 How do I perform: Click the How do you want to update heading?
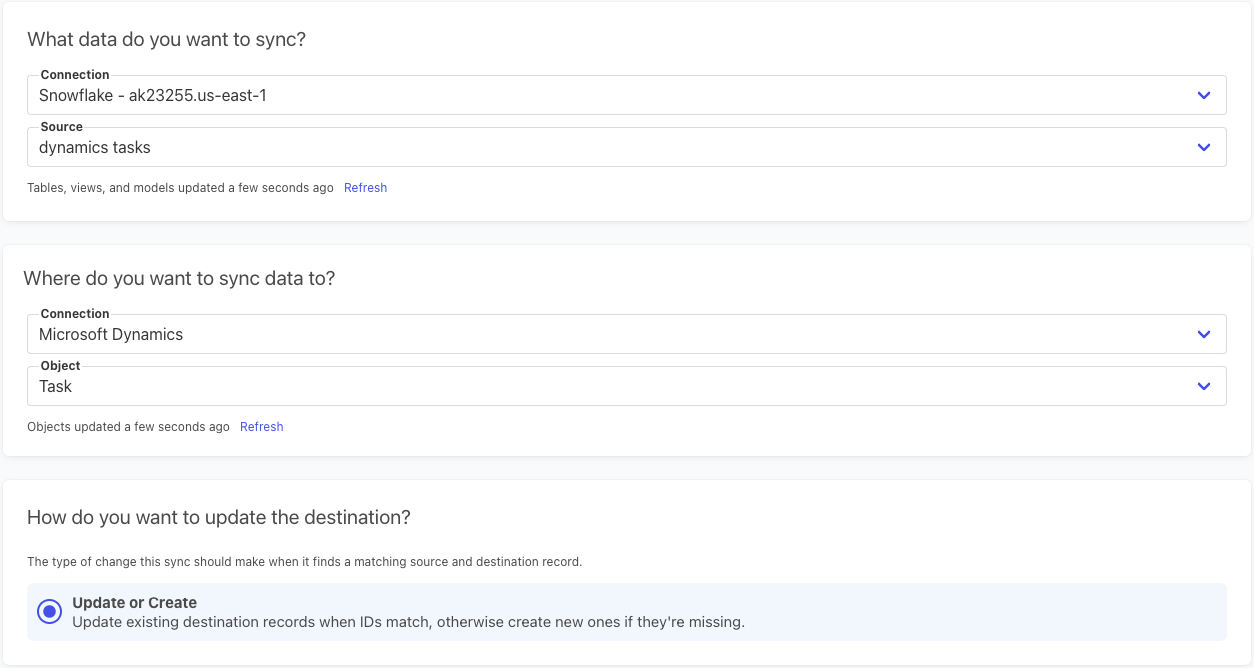coord(219,517)
